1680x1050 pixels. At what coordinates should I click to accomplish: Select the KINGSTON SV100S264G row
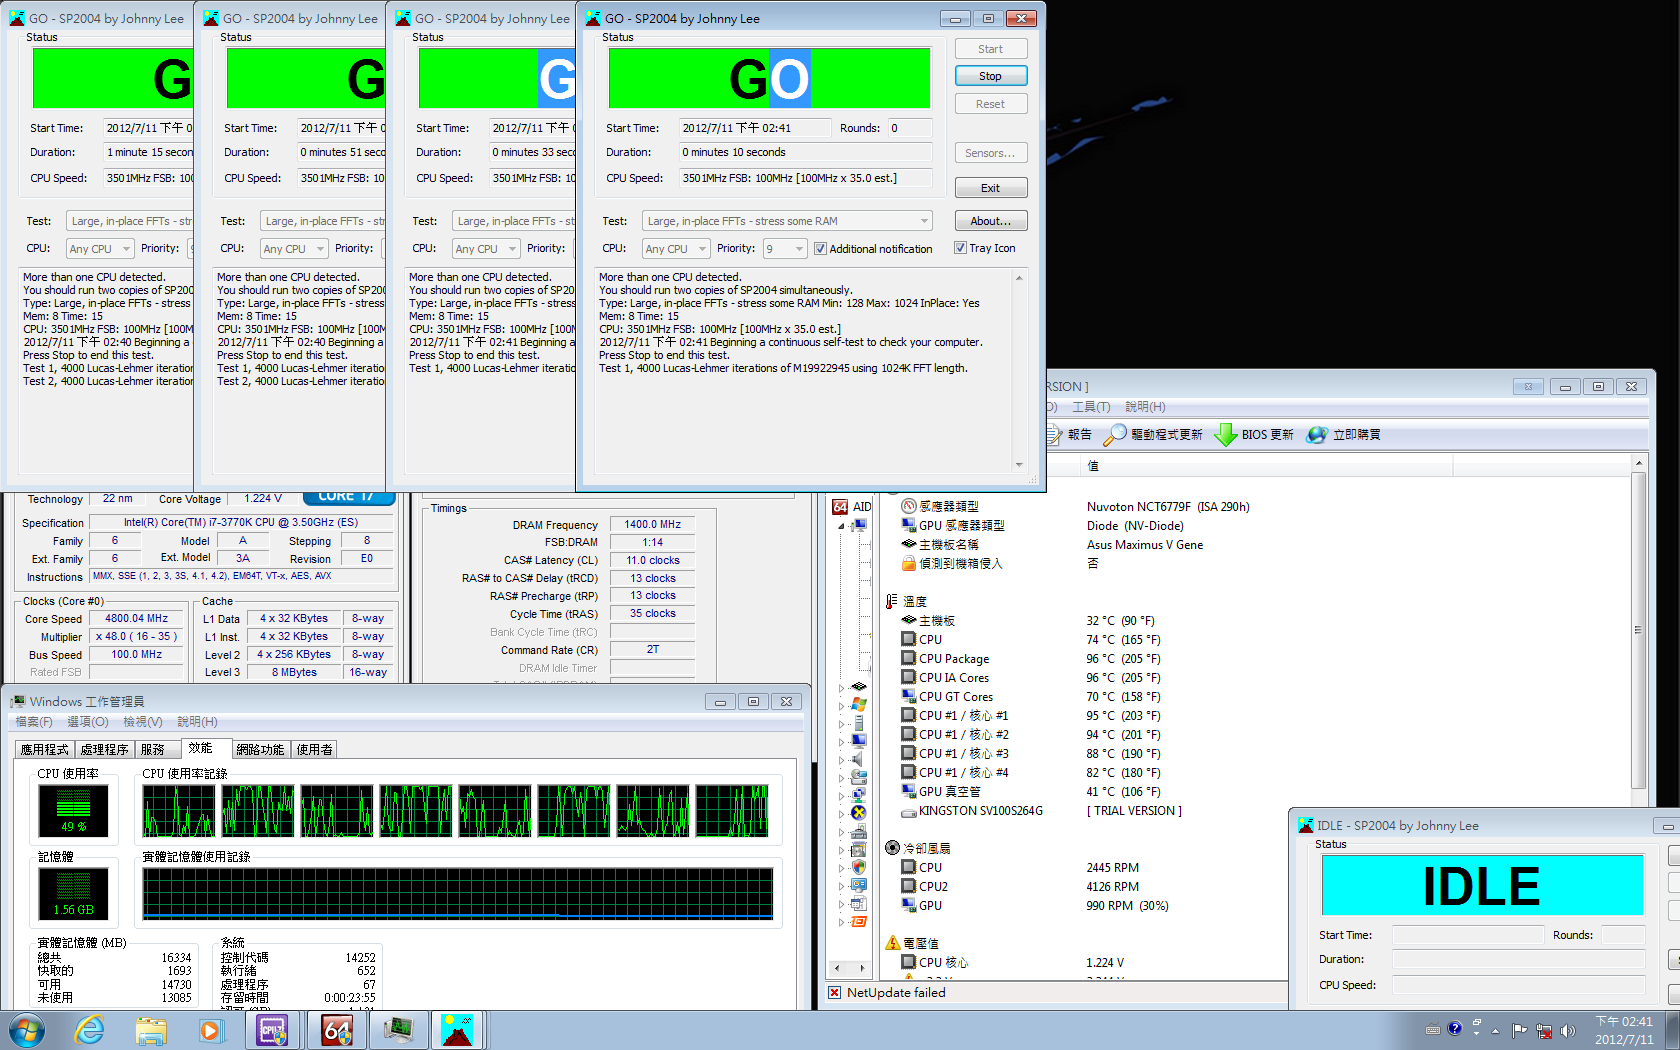1041,811
